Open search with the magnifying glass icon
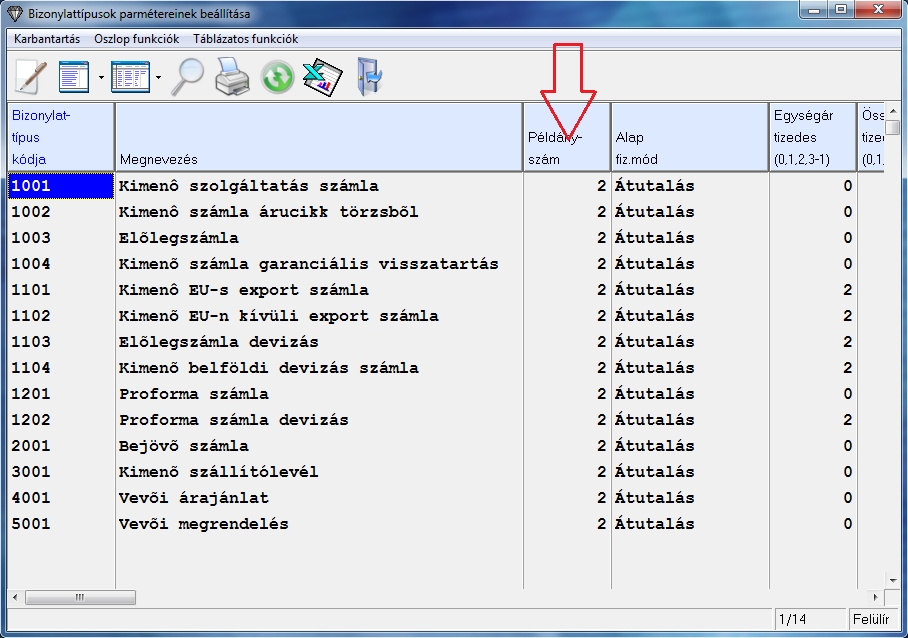This screenshot has height=638, width=908. pos(187,76)
